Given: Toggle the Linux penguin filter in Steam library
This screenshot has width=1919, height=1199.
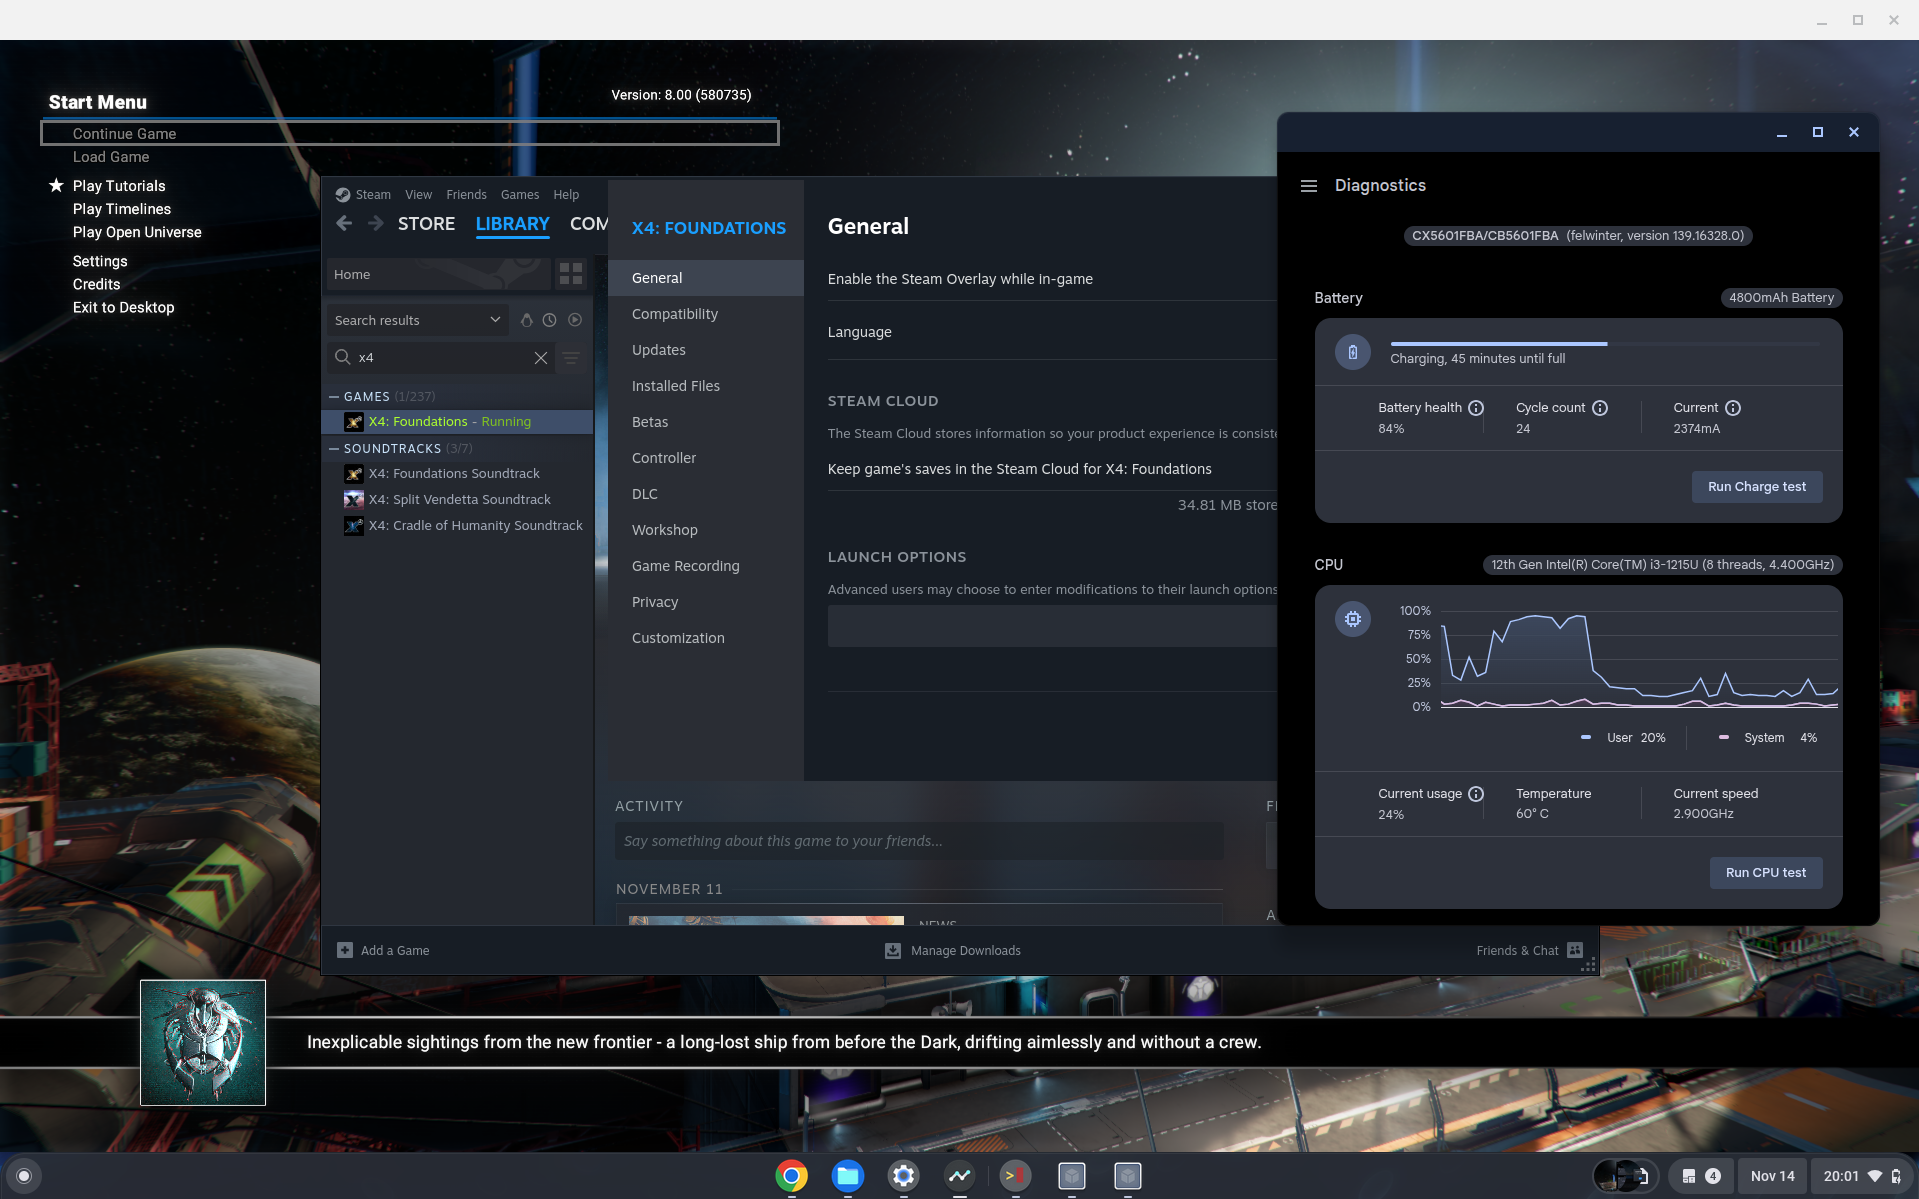Looking at the screenshot, I should [x=526, y=320].
